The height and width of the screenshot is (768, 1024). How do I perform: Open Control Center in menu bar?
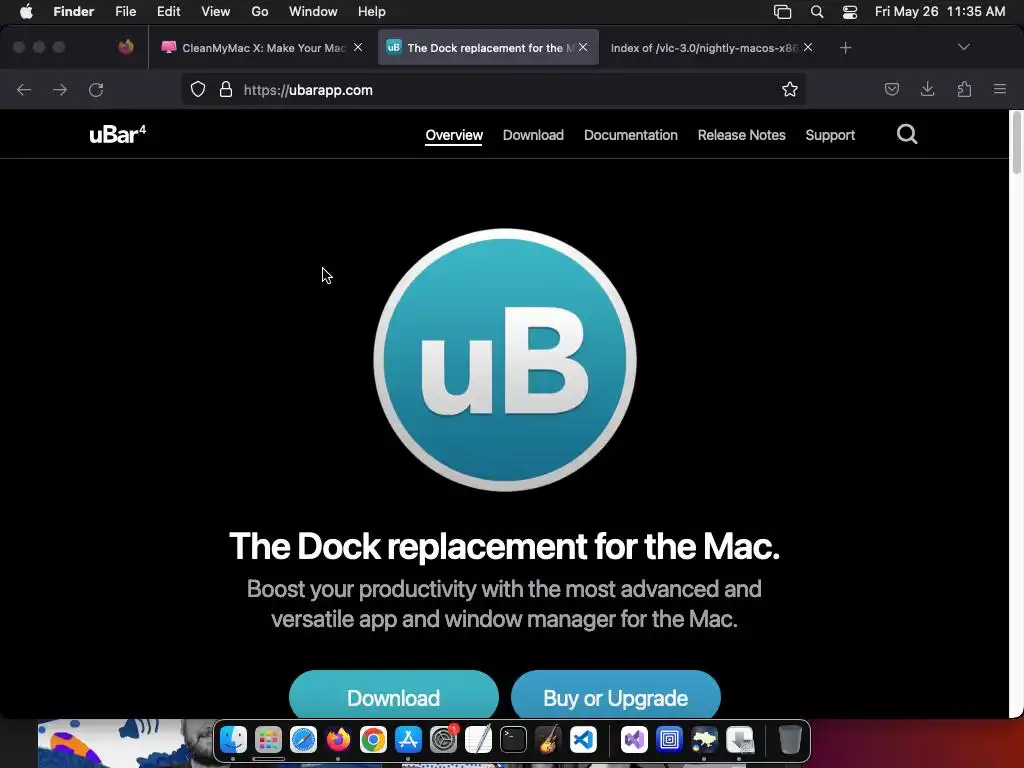850,11
